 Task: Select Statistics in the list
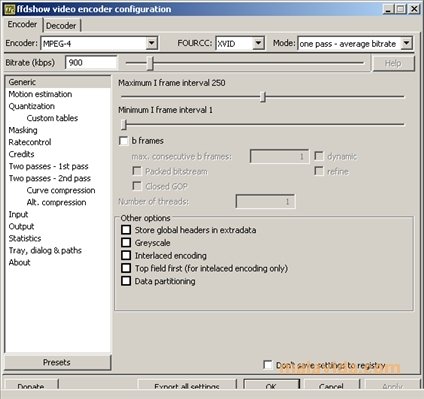click(58, 238)
